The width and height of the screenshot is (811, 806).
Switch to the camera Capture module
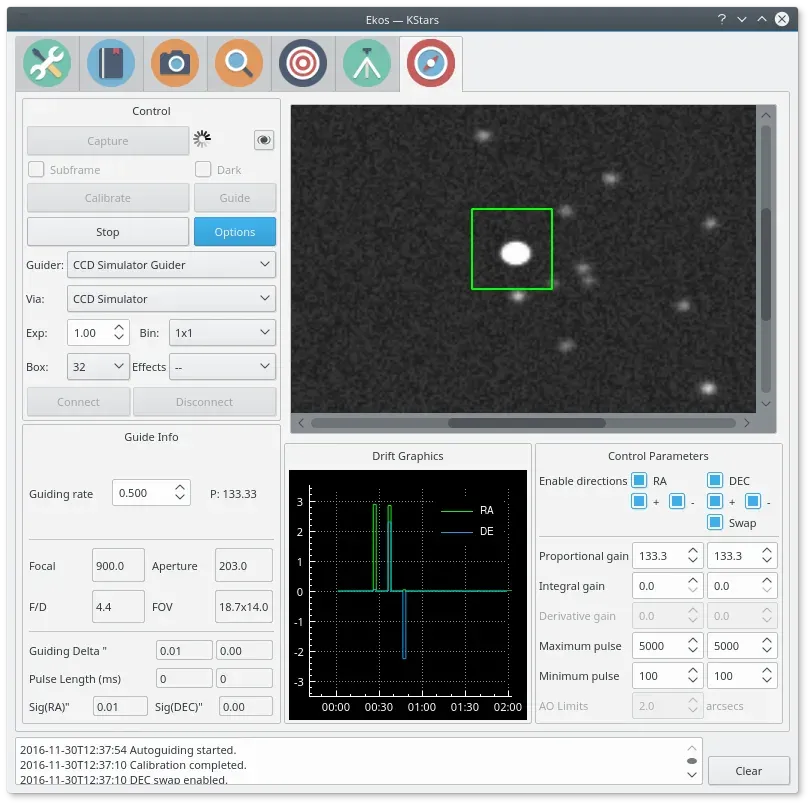pyautogui.click(x=175, y=63)
